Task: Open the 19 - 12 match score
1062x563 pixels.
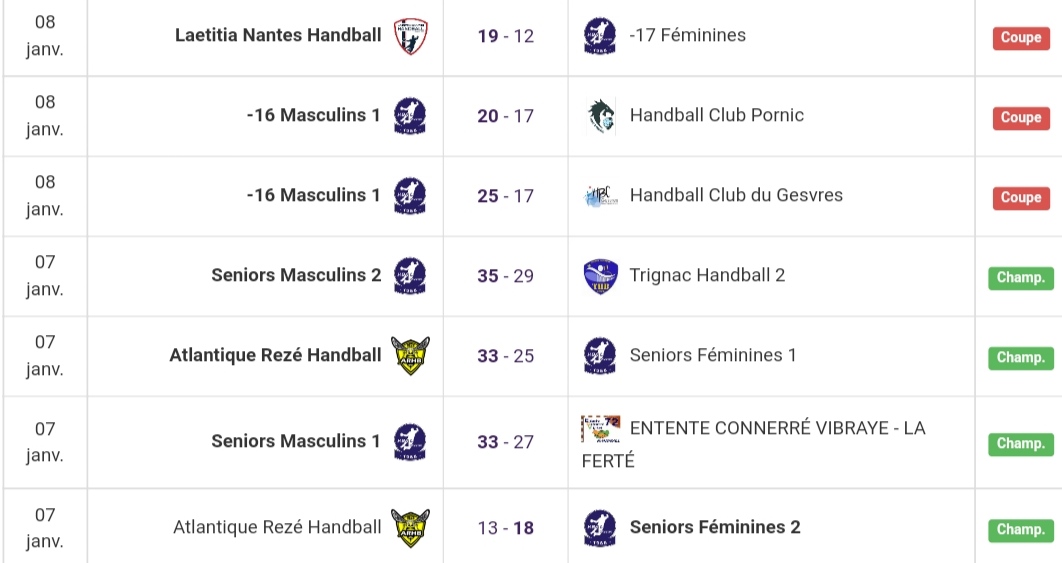Action: tap(506, 37)
